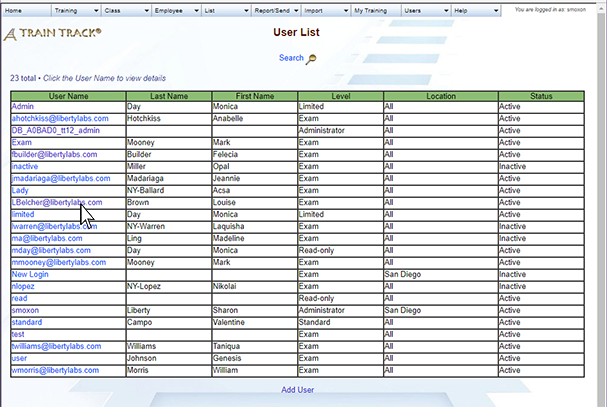Open the Lady user name link
Viewport: 607px width, 407px height.
[20, 191]
